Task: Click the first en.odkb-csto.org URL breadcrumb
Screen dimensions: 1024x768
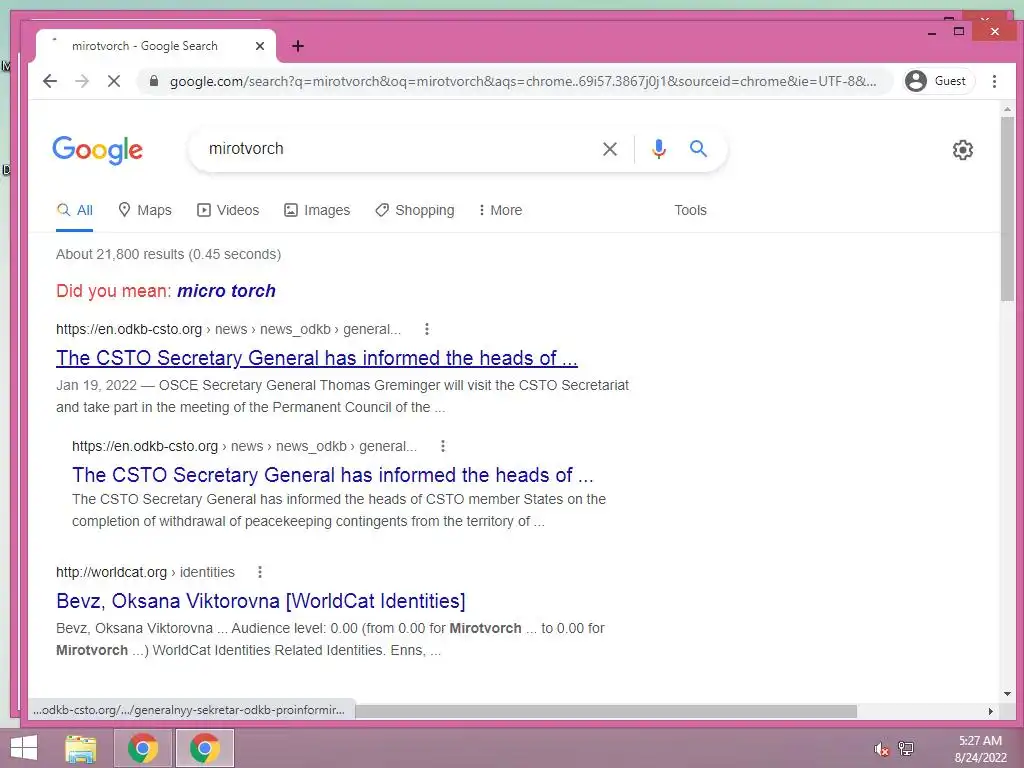Action: [x=229, y=329]
